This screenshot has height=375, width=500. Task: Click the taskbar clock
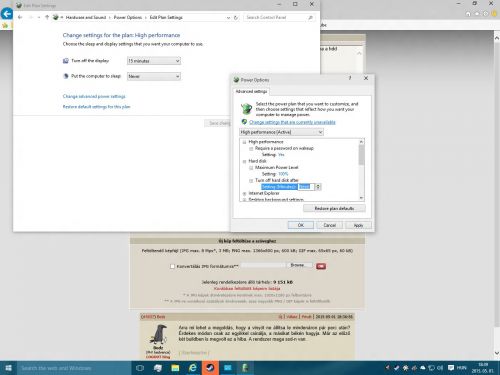[x=483, y=368]
